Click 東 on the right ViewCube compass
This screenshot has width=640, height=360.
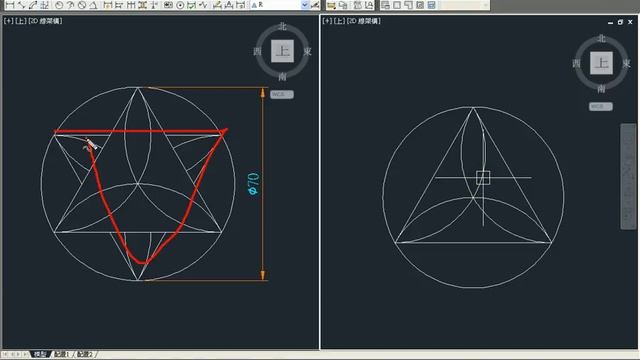(x=627, y=64)
